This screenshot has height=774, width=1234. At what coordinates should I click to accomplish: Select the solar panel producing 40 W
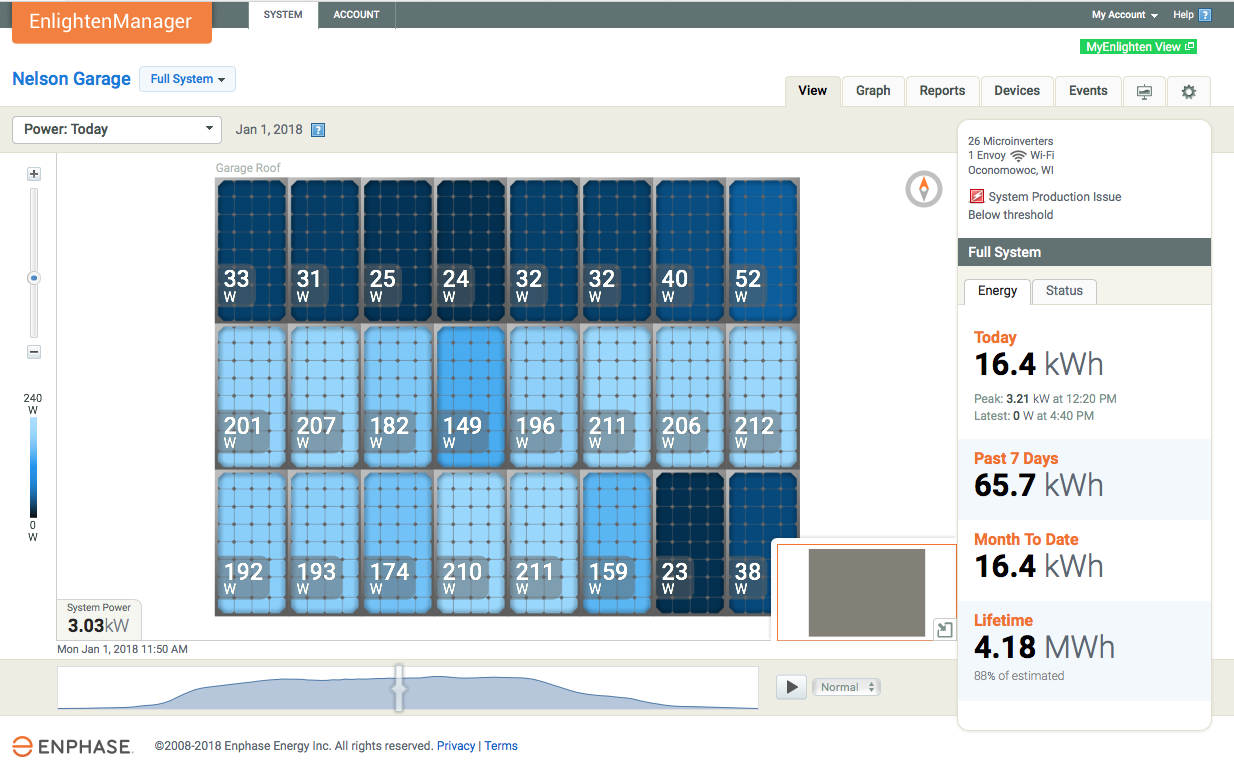coord(689,250)
